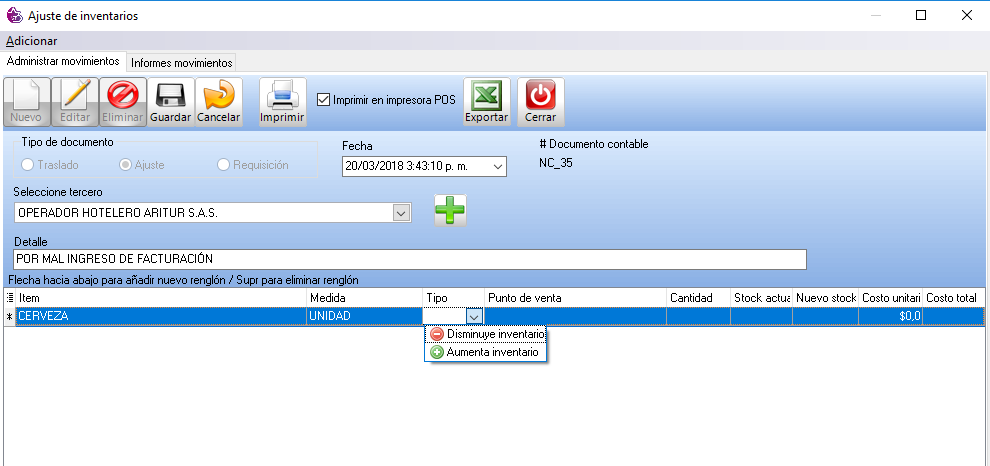This screenshot has height=466, width=990.
Task: Select the Requisición radio button
Action: pyautogui.click(x=223, y=165)
